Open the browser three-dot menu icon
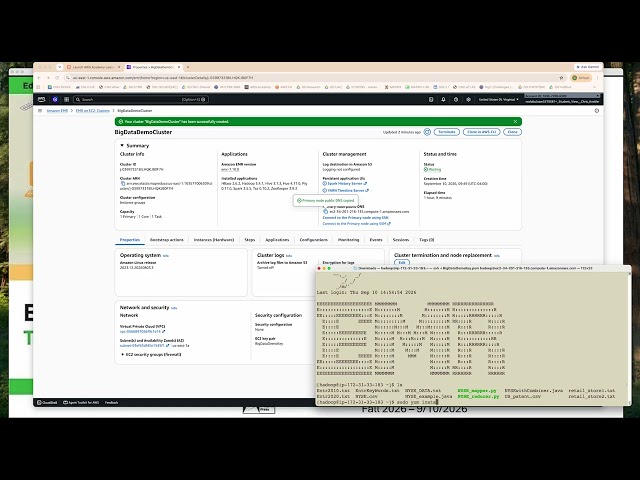The height and width of the screenshot is (480, 640). coord(598,78)
